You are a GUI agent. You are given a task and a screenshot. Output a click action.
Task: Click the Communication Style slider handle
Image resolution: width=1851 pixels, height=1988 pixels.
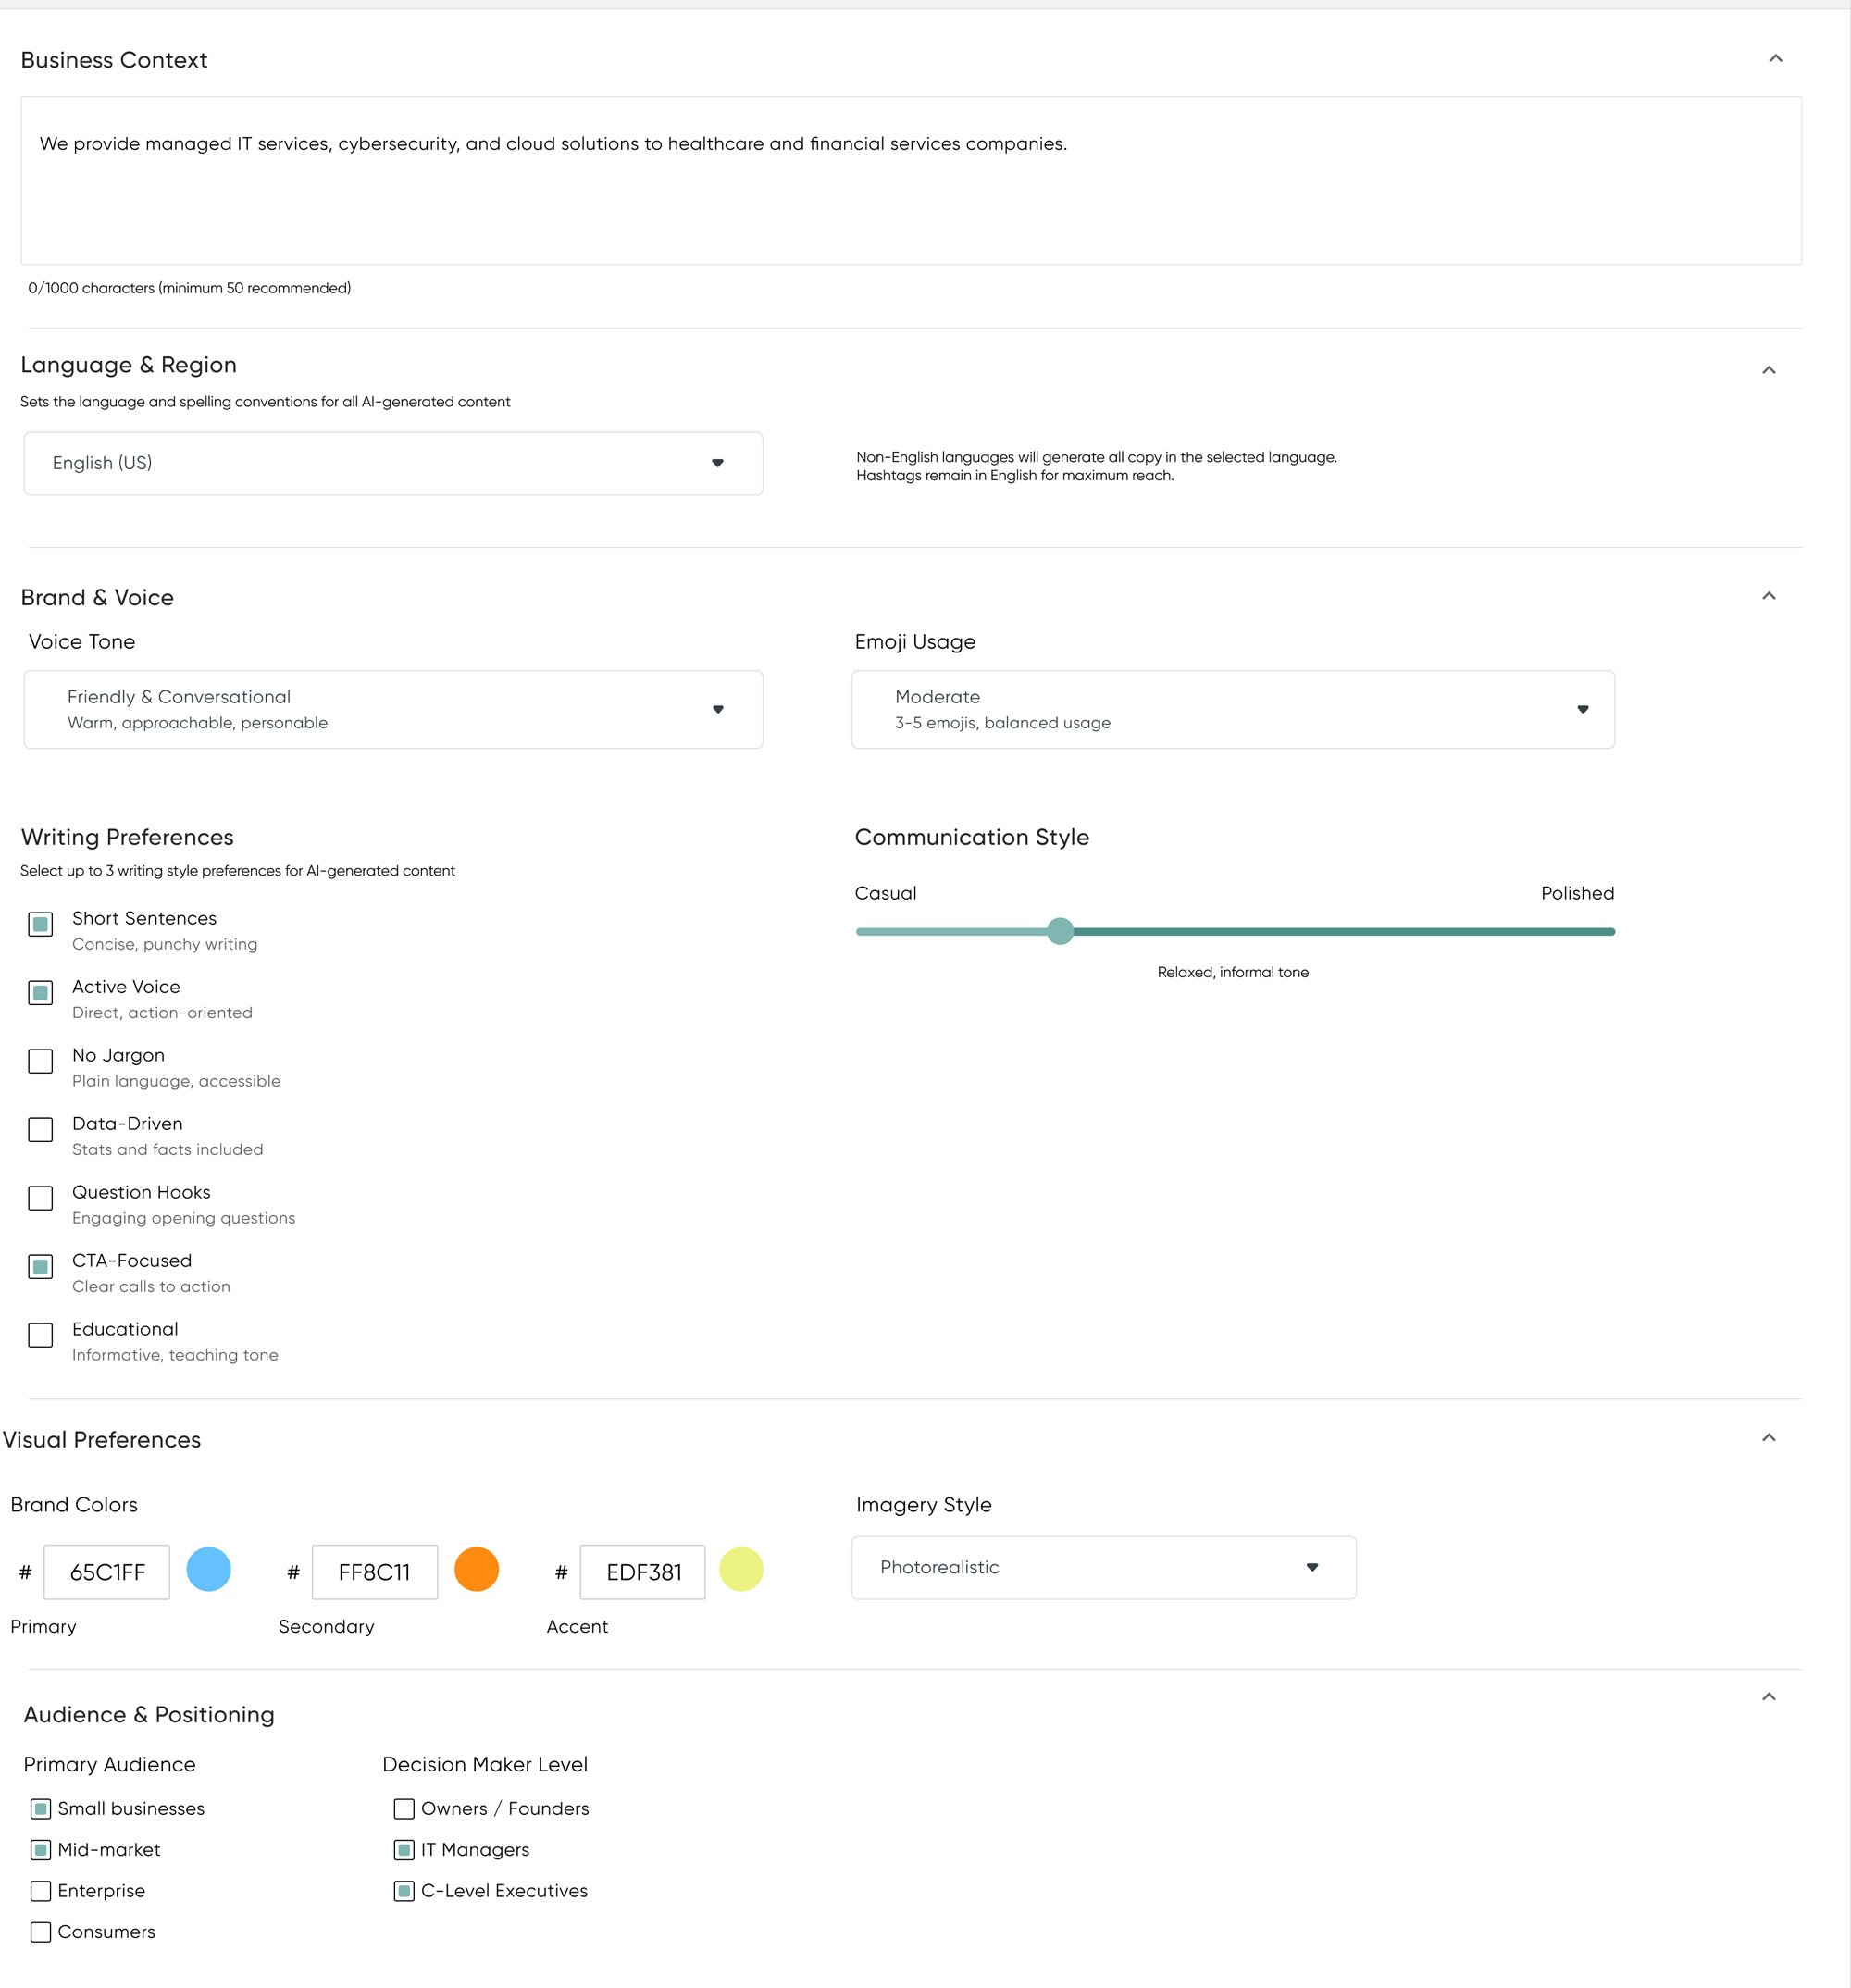point(1060,930)
